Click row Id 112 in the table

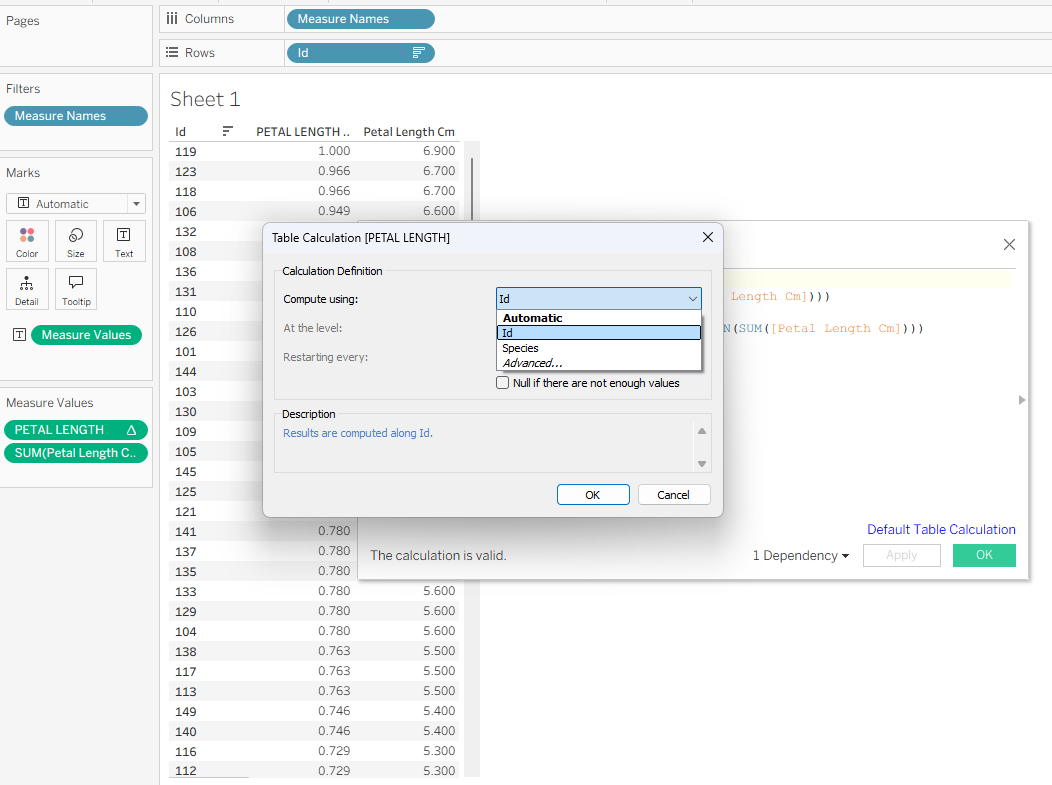[x=186, y=771]
